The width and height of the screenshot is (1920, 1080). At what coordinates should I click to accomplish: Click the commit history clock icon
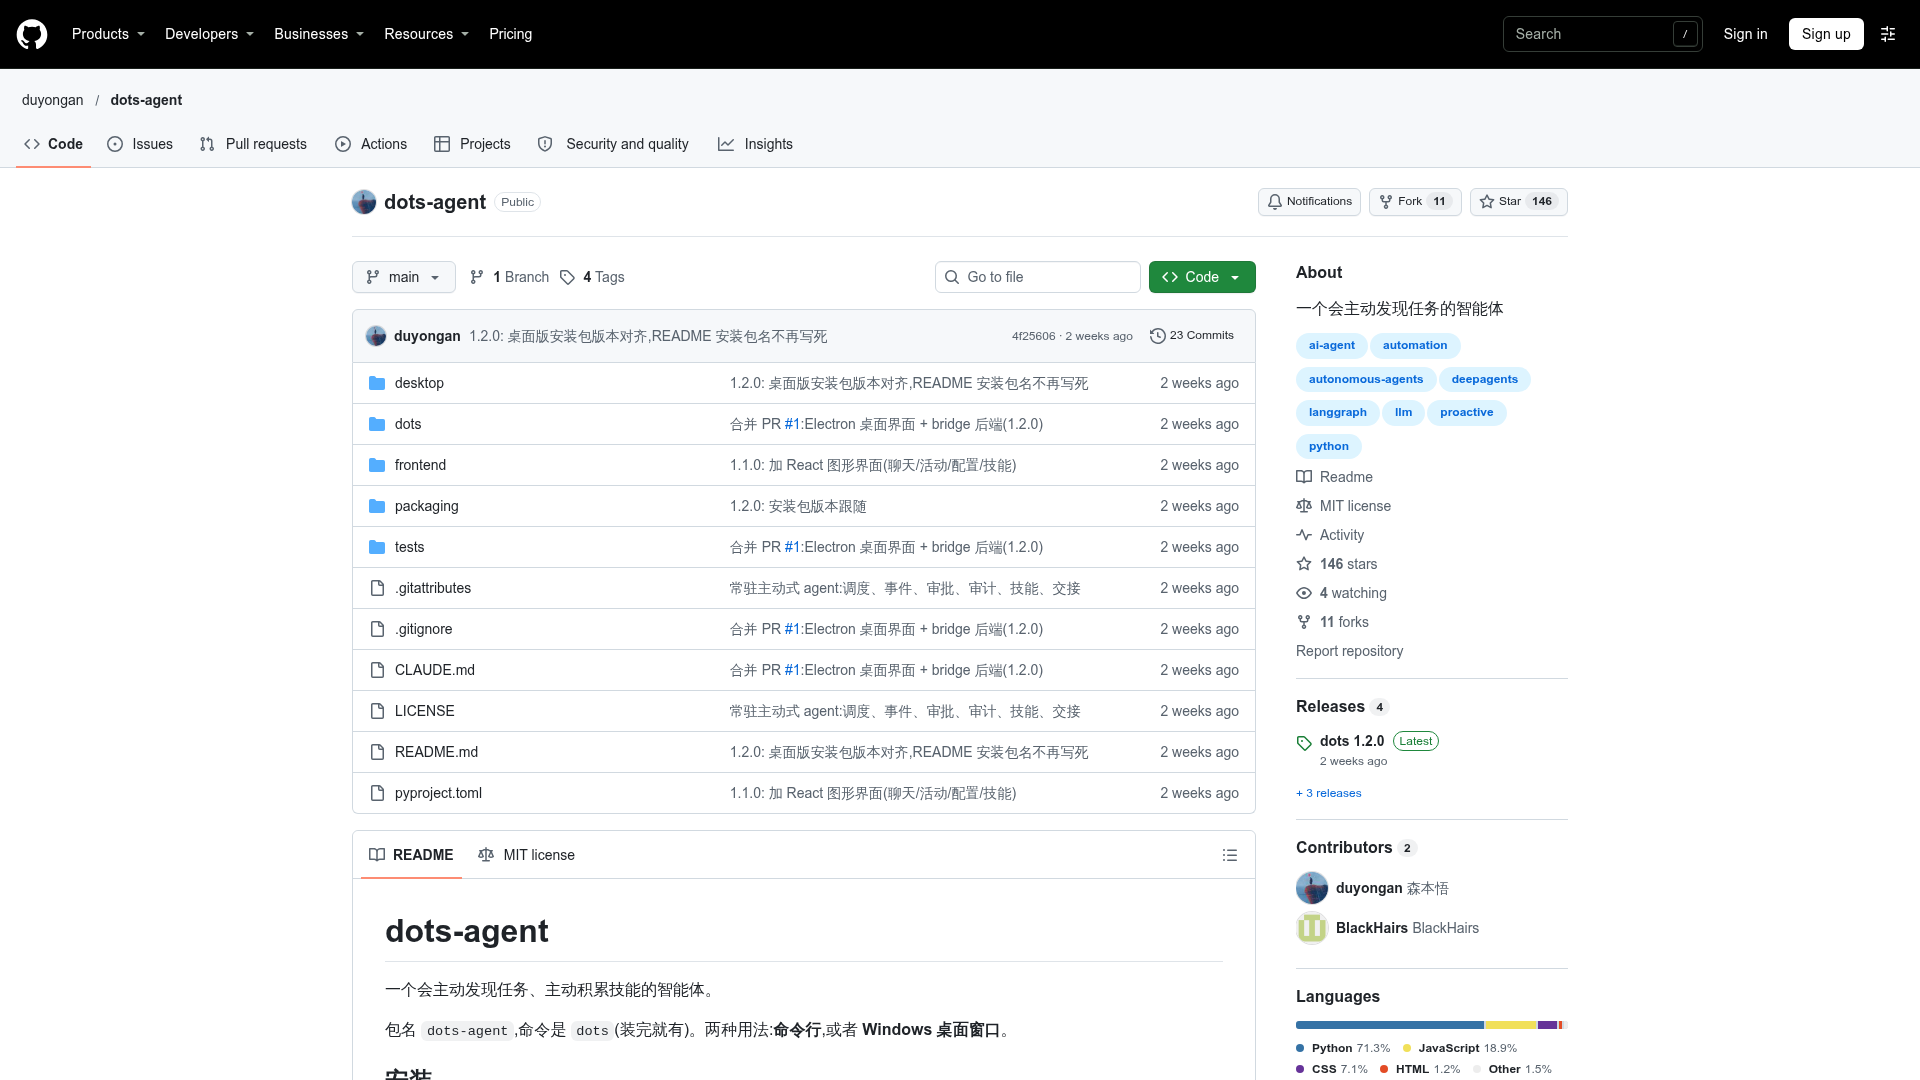[1158, 336]
